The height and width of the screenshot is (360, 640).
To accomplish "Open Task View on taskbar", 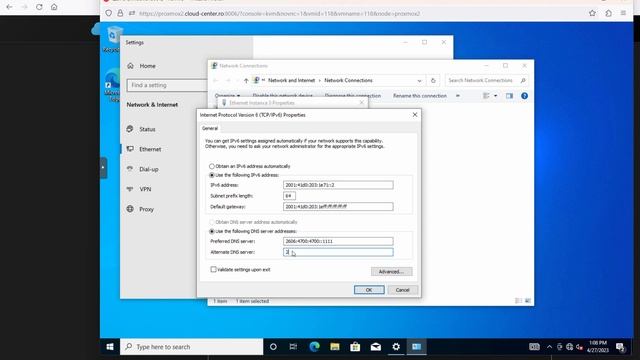I will pyautogui.click(x=293, y=347).
